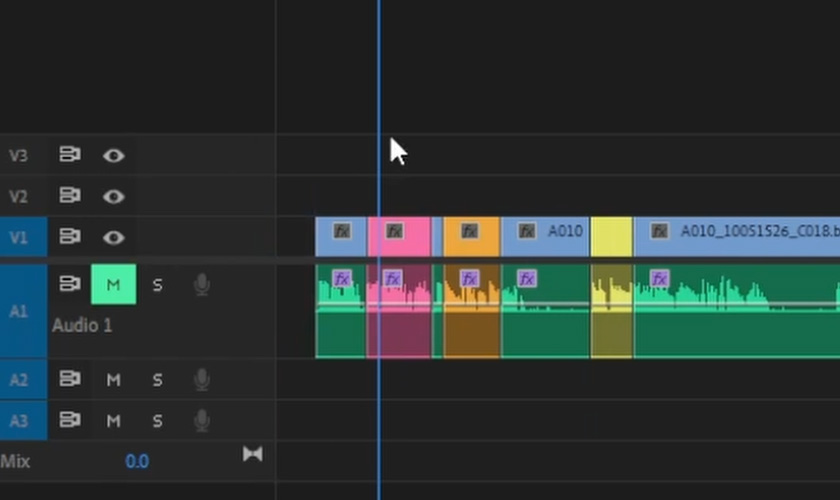
Task: Select the V2 track target label
Action: click(x=19, y=196)
